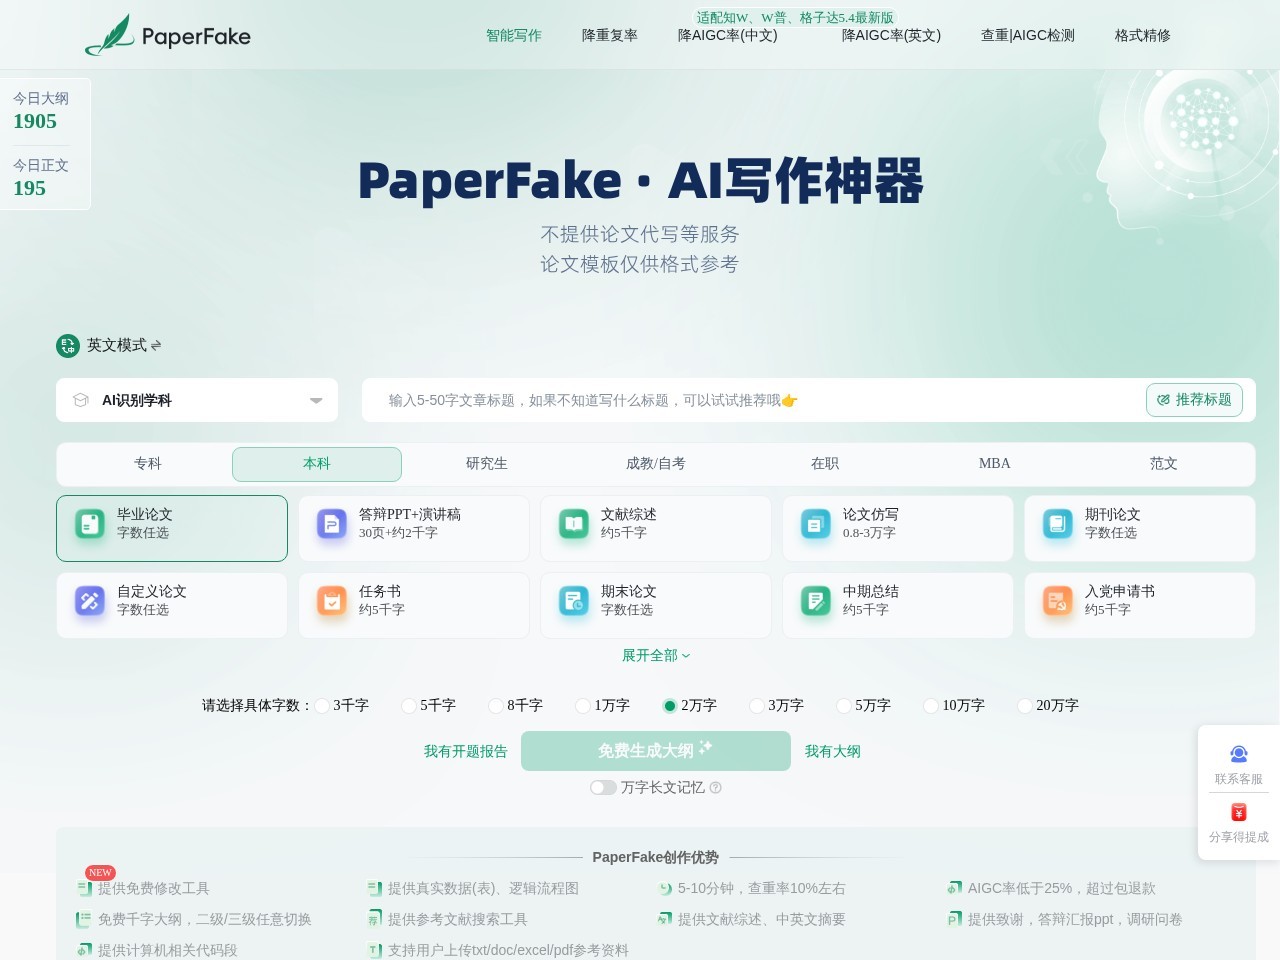Click the 联系客服 headset icon

[x=1239, y=754]
